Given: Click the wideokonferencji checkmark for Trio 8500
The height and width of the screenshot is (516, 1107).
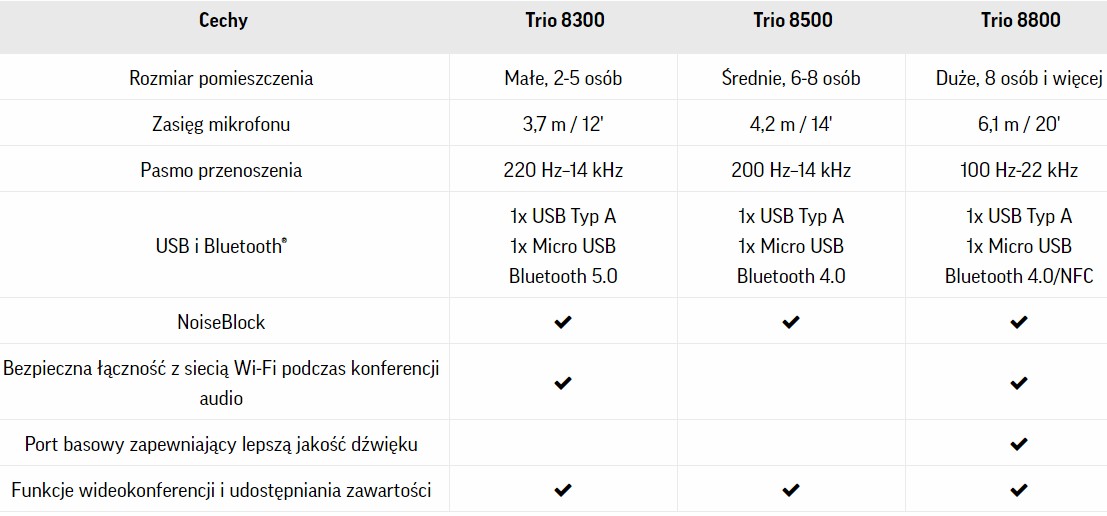Looking at the screenshot, I should point(791,490).
